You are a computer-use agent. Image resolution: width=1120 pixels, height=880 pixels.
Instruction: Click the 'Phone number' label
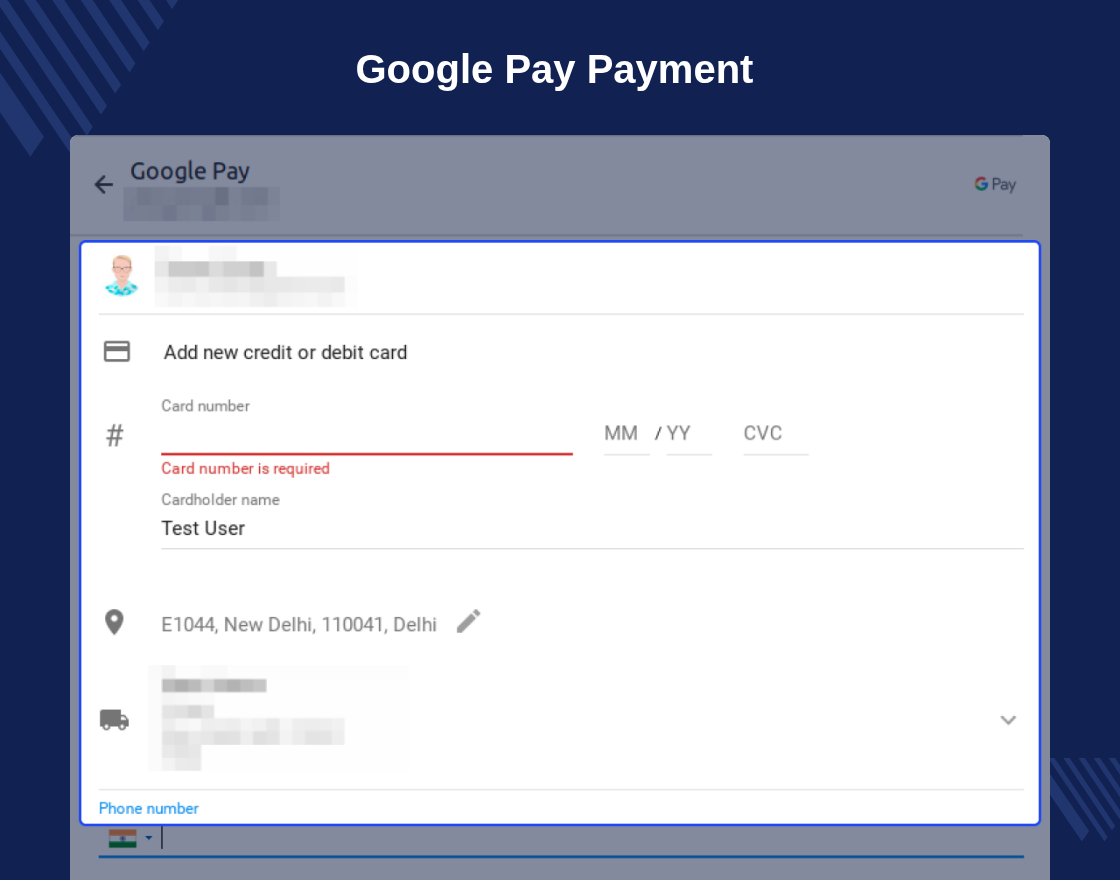click(x=149, y=809)
